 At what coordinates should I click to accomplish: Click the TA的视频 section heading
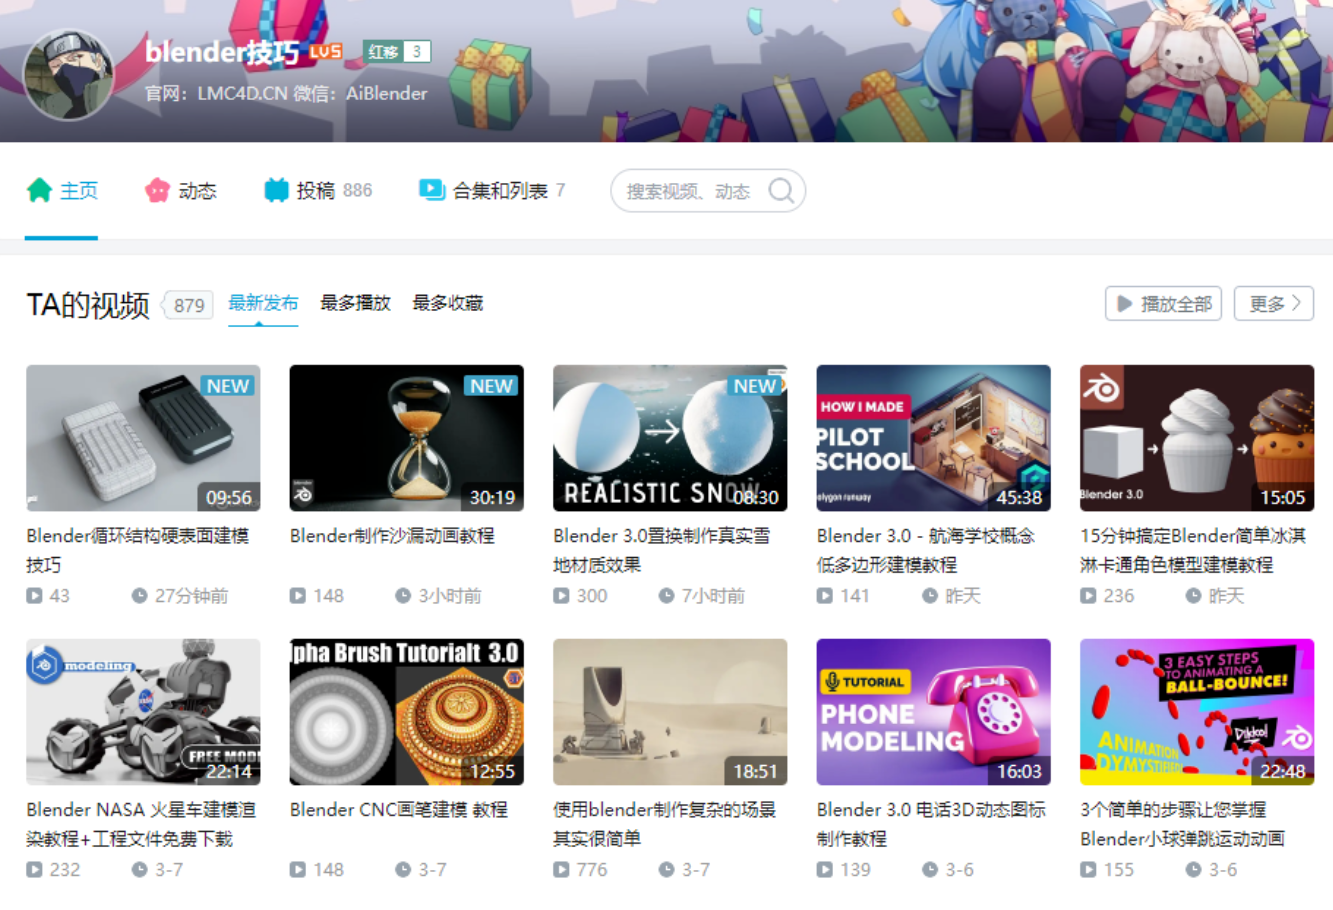(x=88, y=305)
